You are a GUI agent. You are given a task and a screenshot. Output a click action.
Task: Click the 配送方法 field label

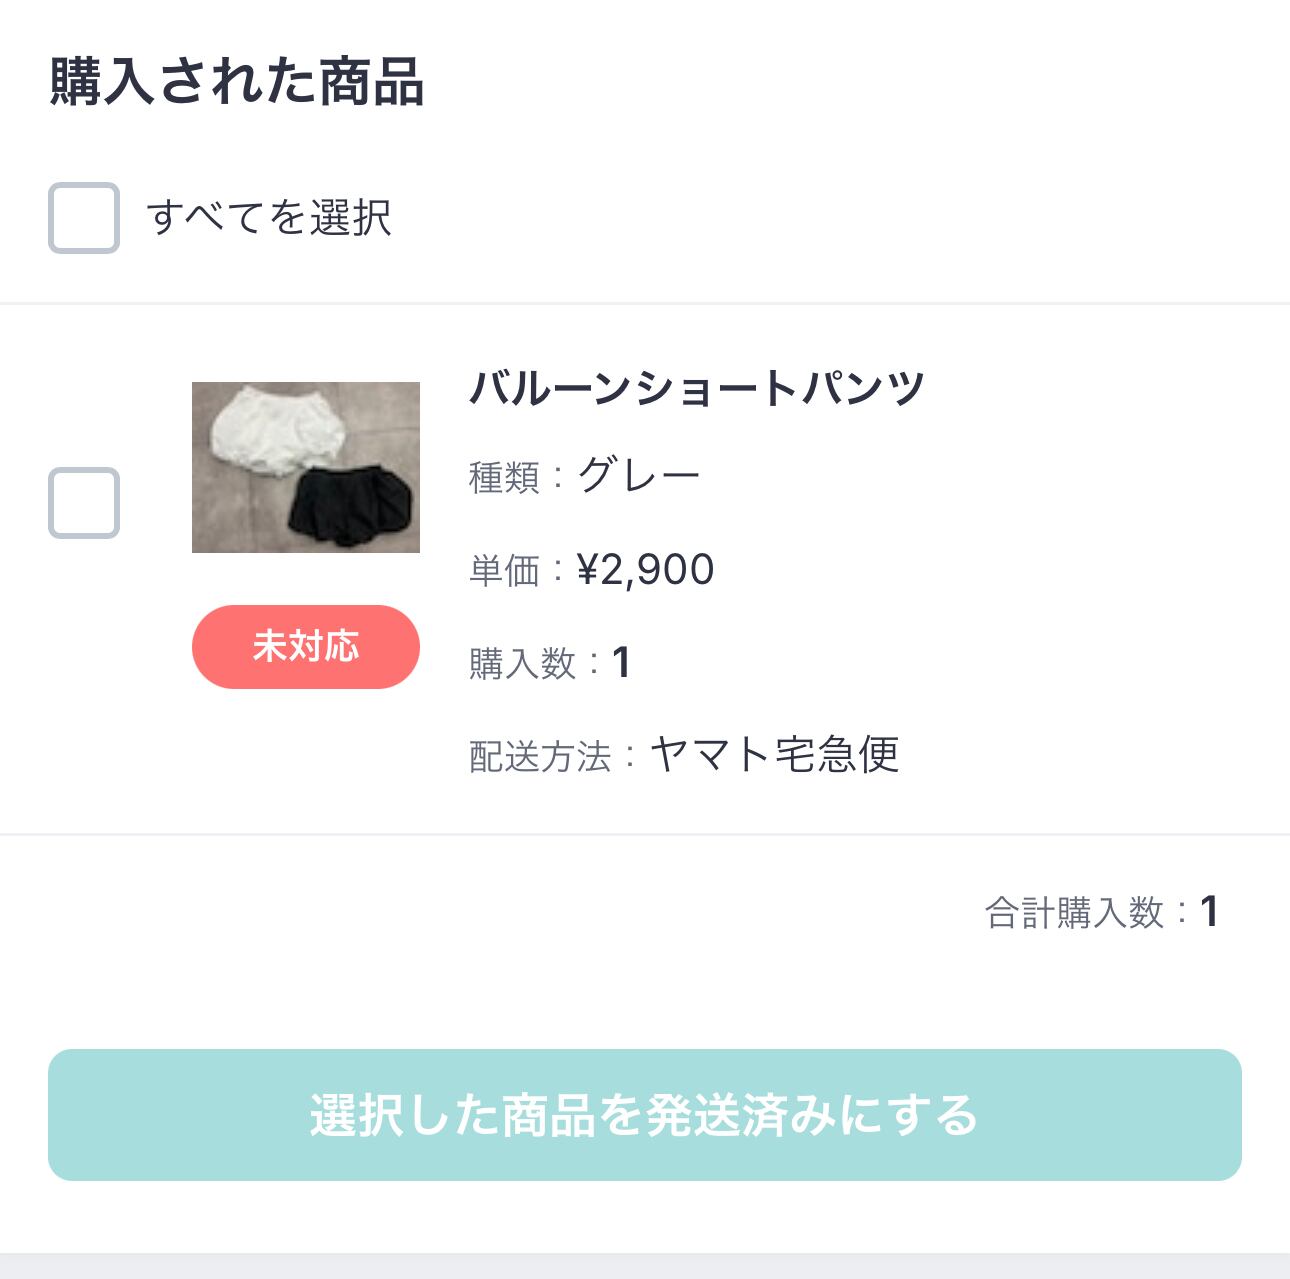(540, 757)
